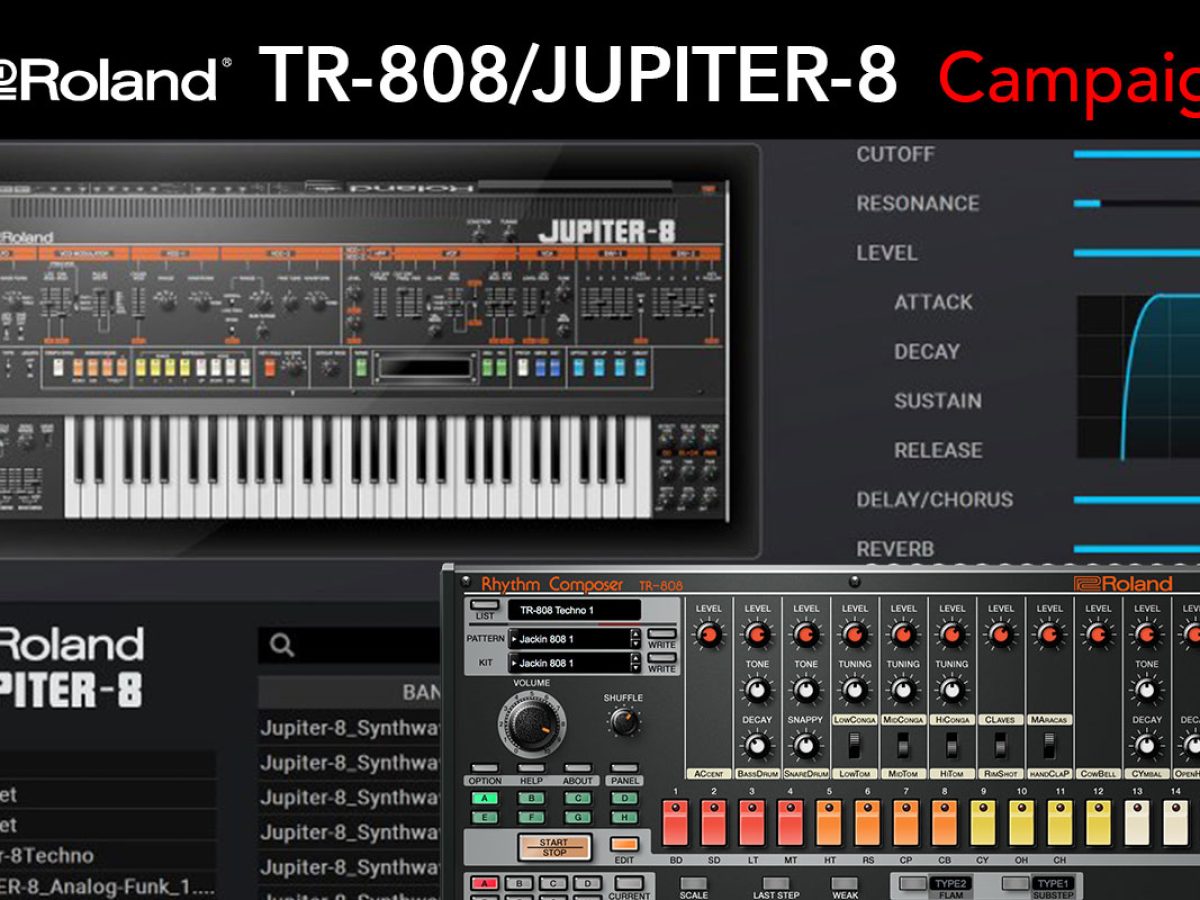
Task: Select green variation button D
Action: coord(624,797)
